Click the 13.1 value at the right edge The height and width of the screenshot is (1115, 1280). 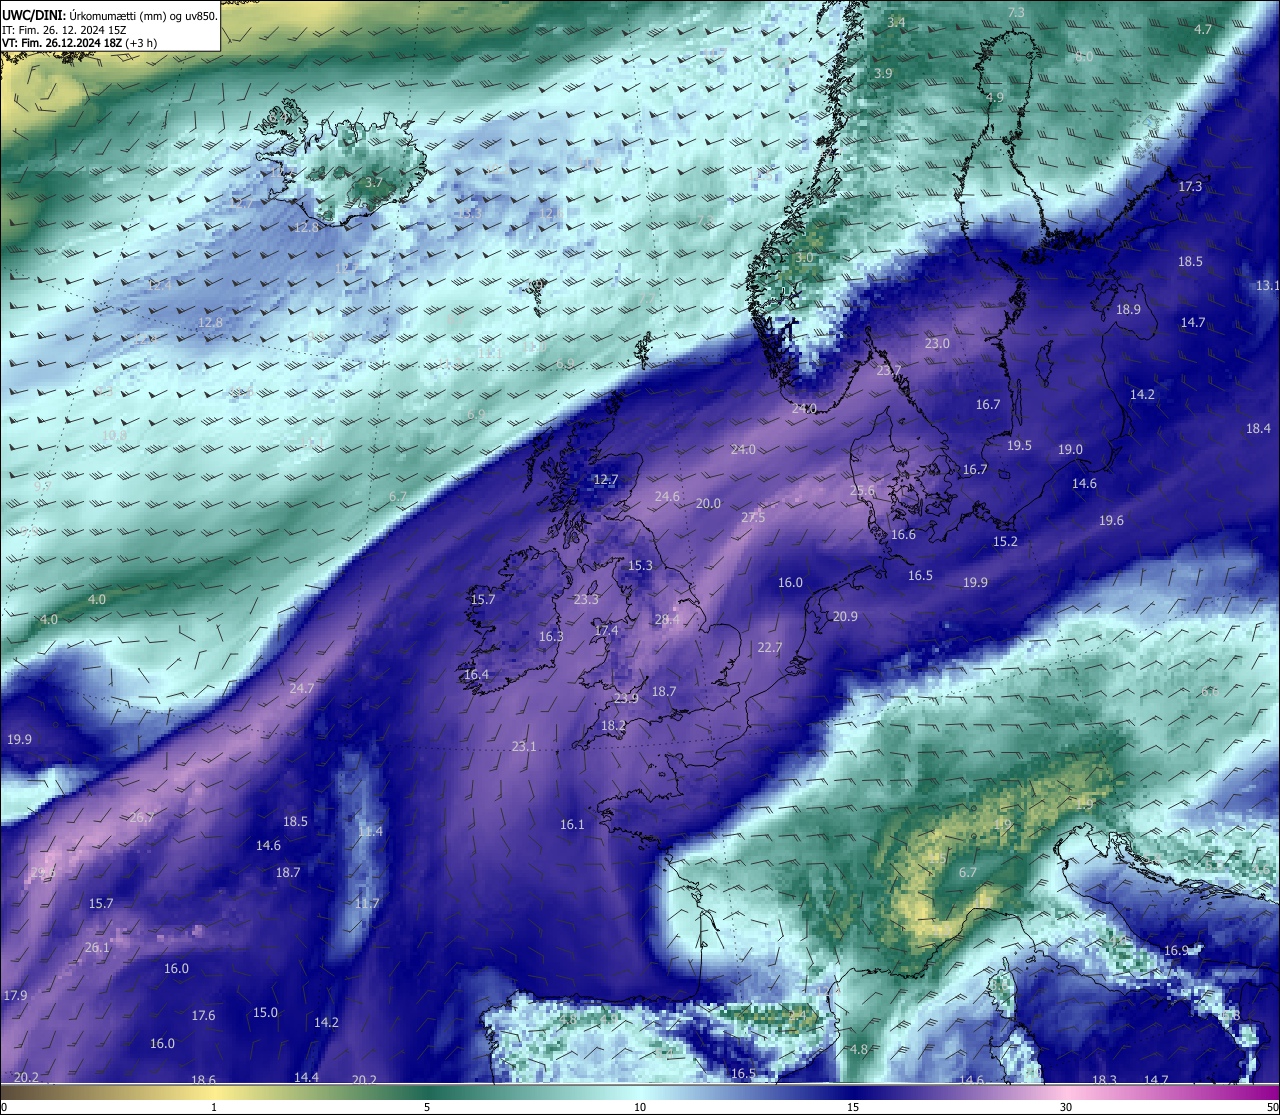pos(1267,286)
